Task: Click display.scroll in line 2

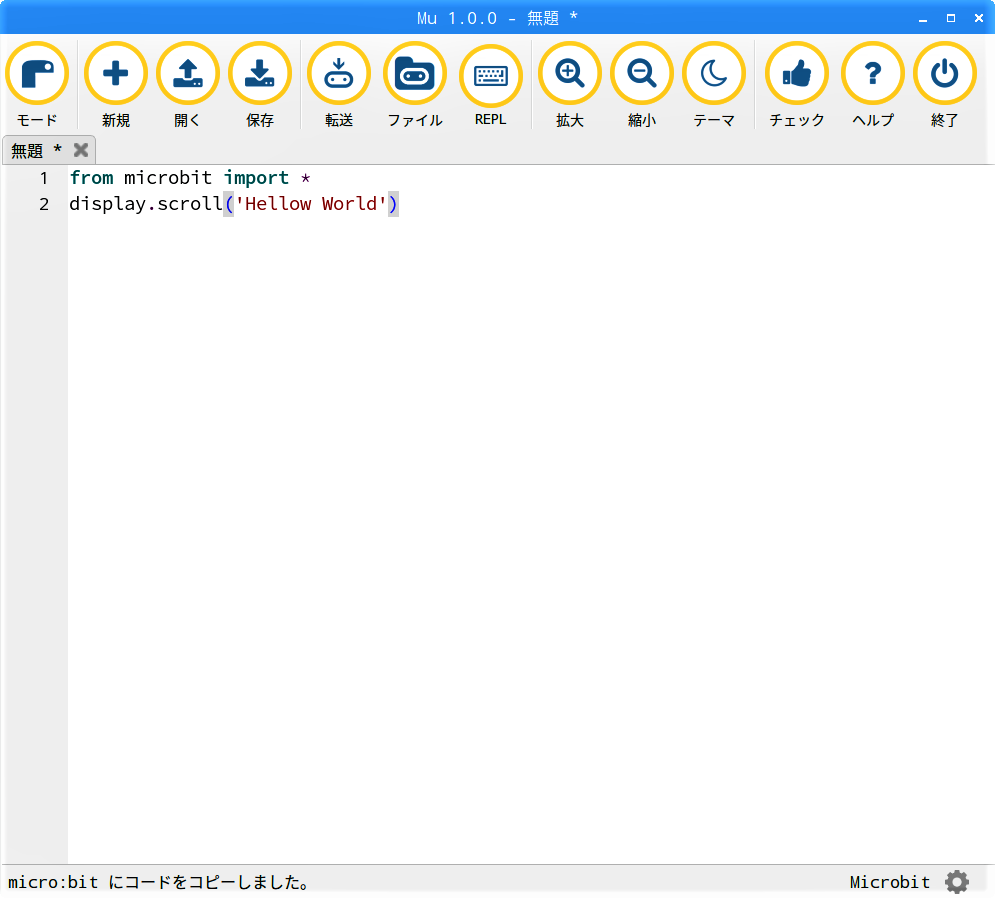Action: tap(146, 204)
